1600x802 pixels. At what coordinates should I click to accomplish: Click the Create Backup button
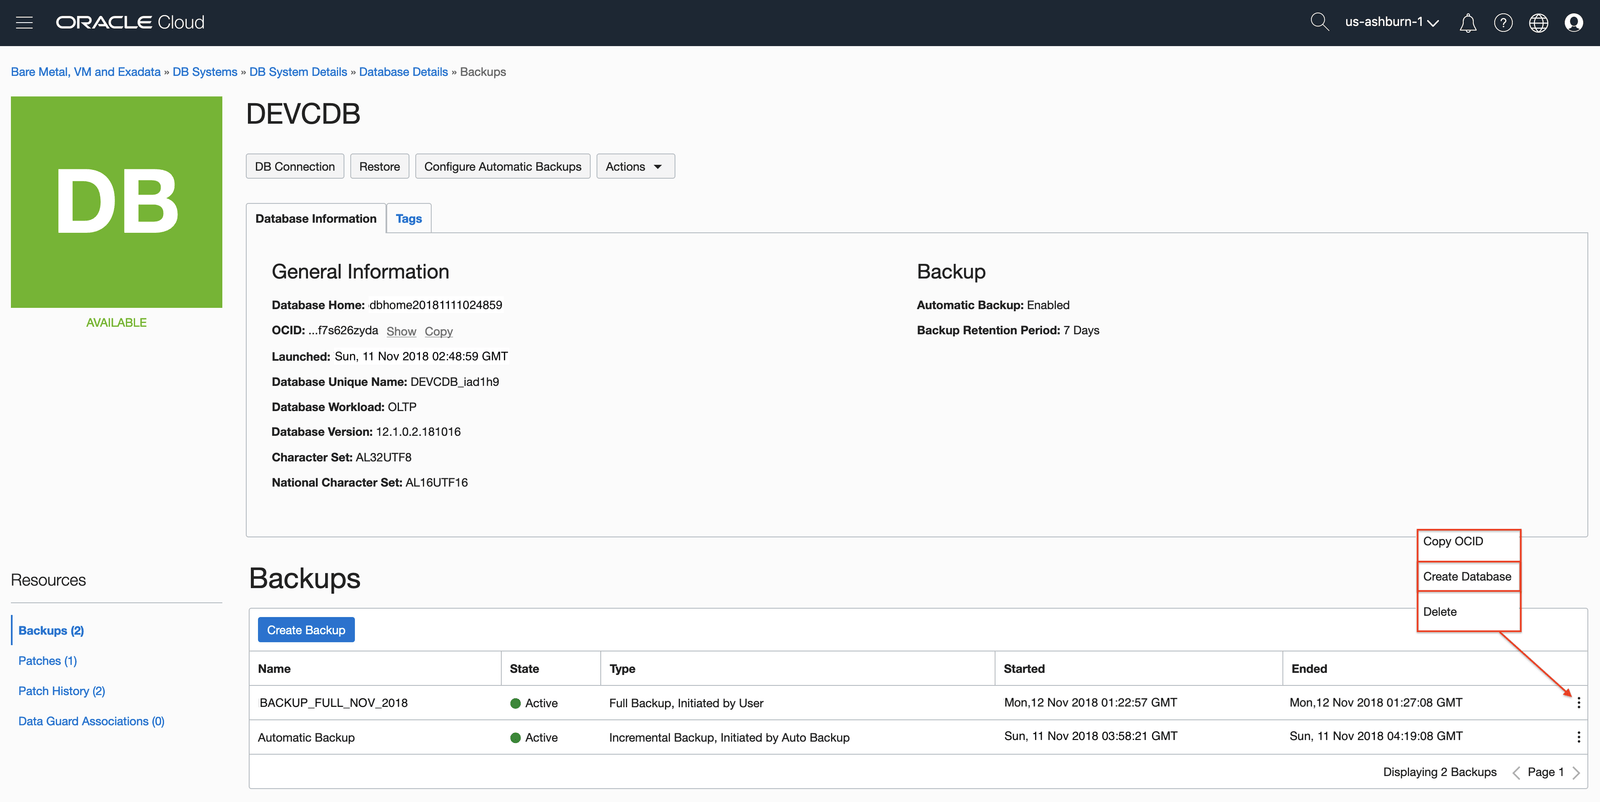306,630
